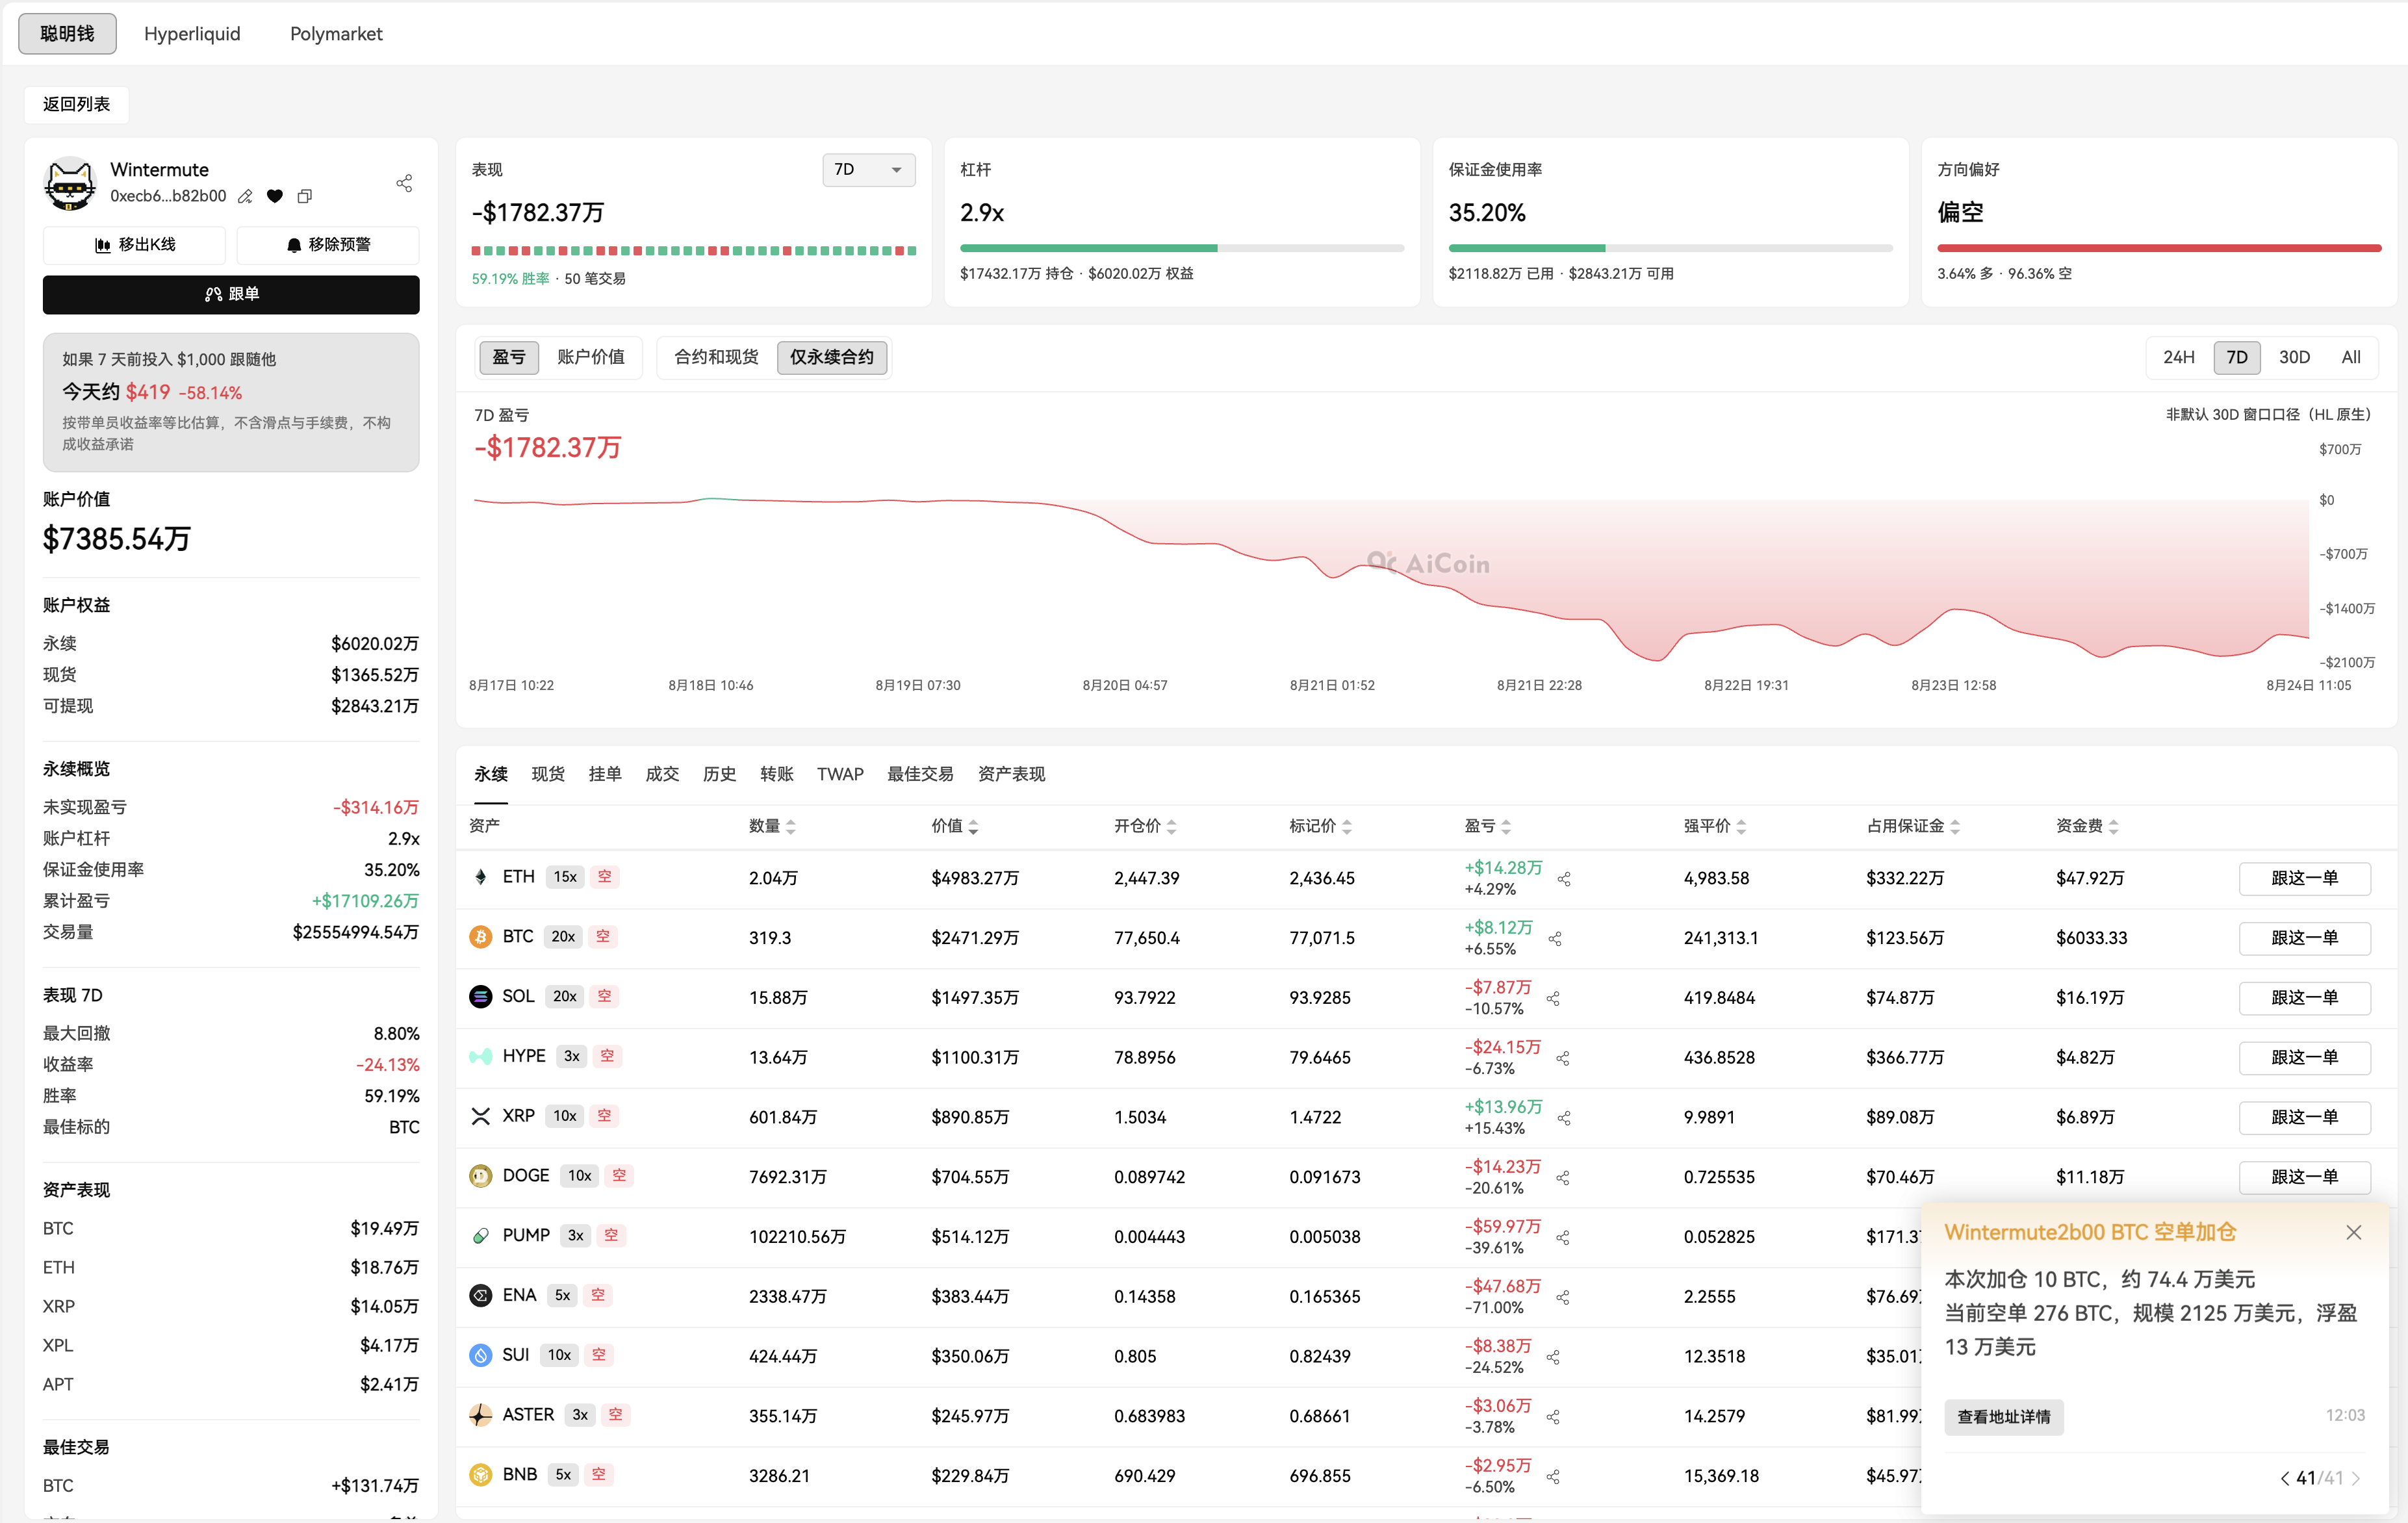Switch to the 挂单 tab
The height and width of the screenshot is (1523, 2408).
tap(605, 774)
